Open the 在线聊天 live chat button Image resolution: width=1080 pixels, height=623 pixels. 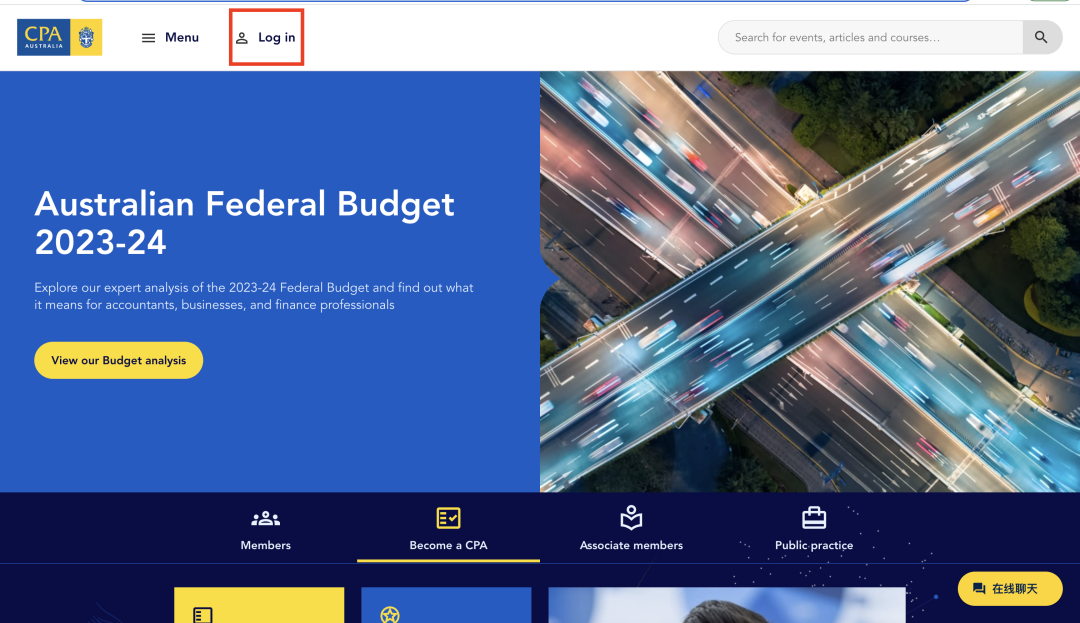(x=1010, y=589)
